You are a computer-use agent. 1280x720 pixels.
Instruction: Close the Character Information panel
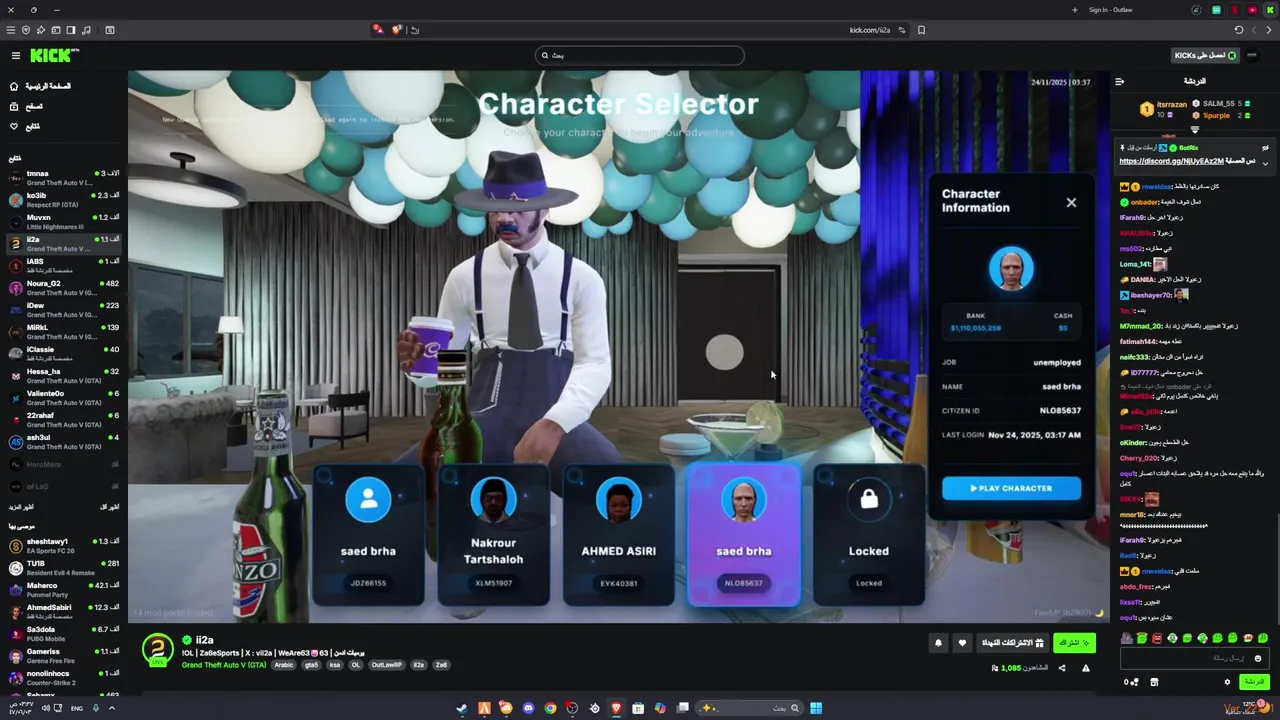(x=1071, y=202)
